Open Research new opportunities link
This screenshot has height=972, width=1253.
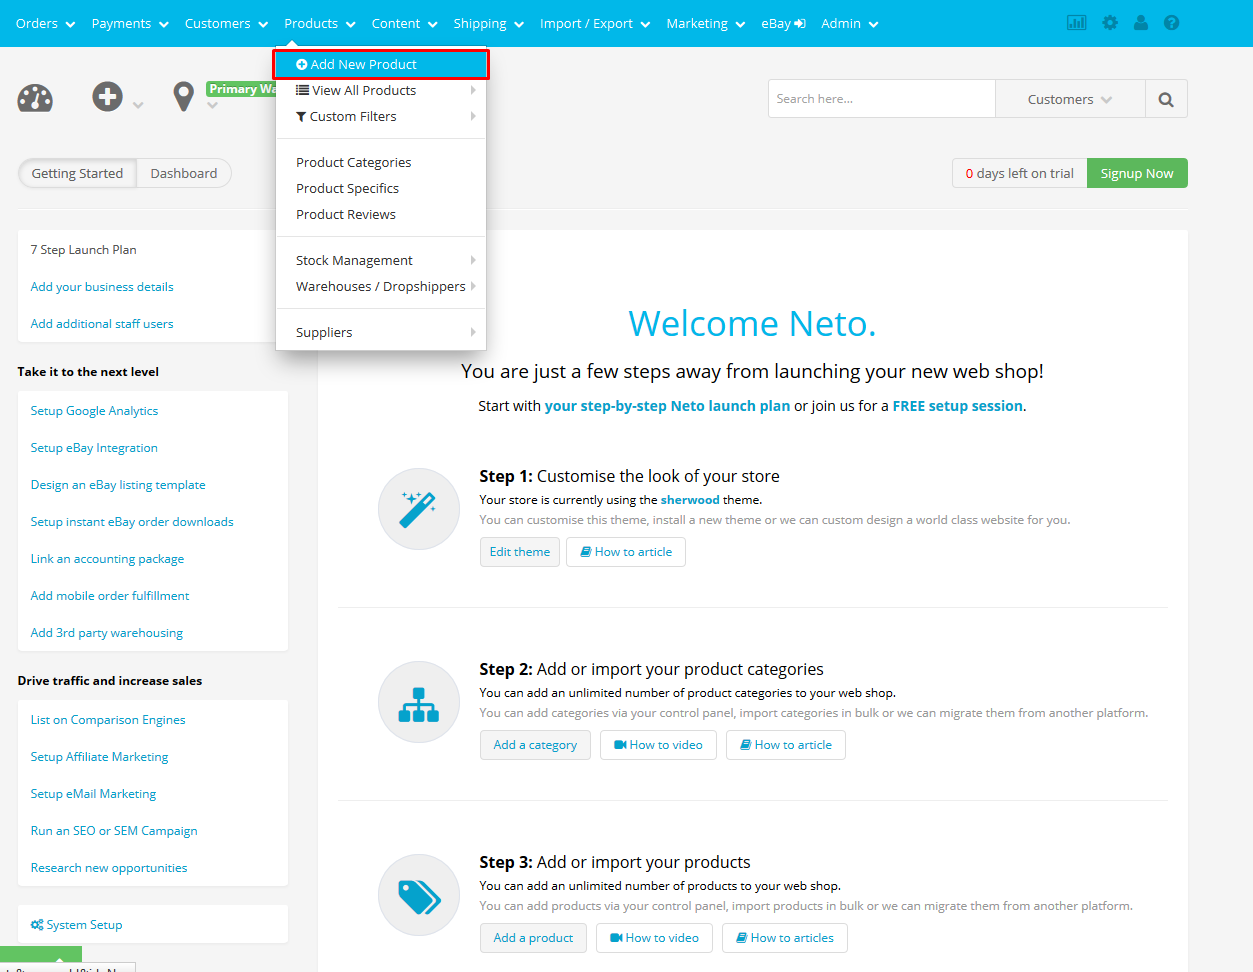109,868
